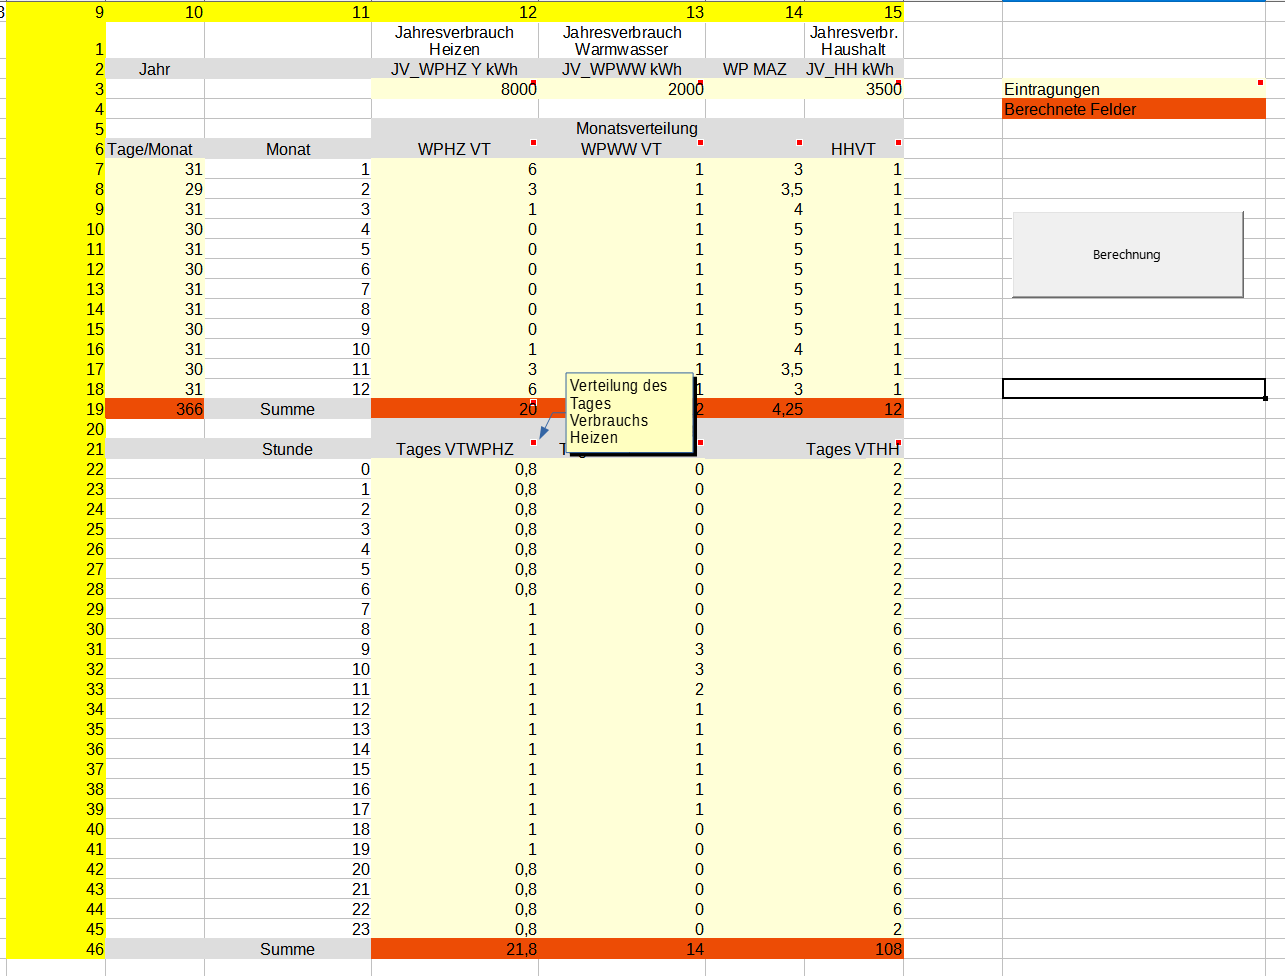Screen dimensions: 1285x976
Task: Select the 21,8 total cell
Action: click(x=454, y=949)
